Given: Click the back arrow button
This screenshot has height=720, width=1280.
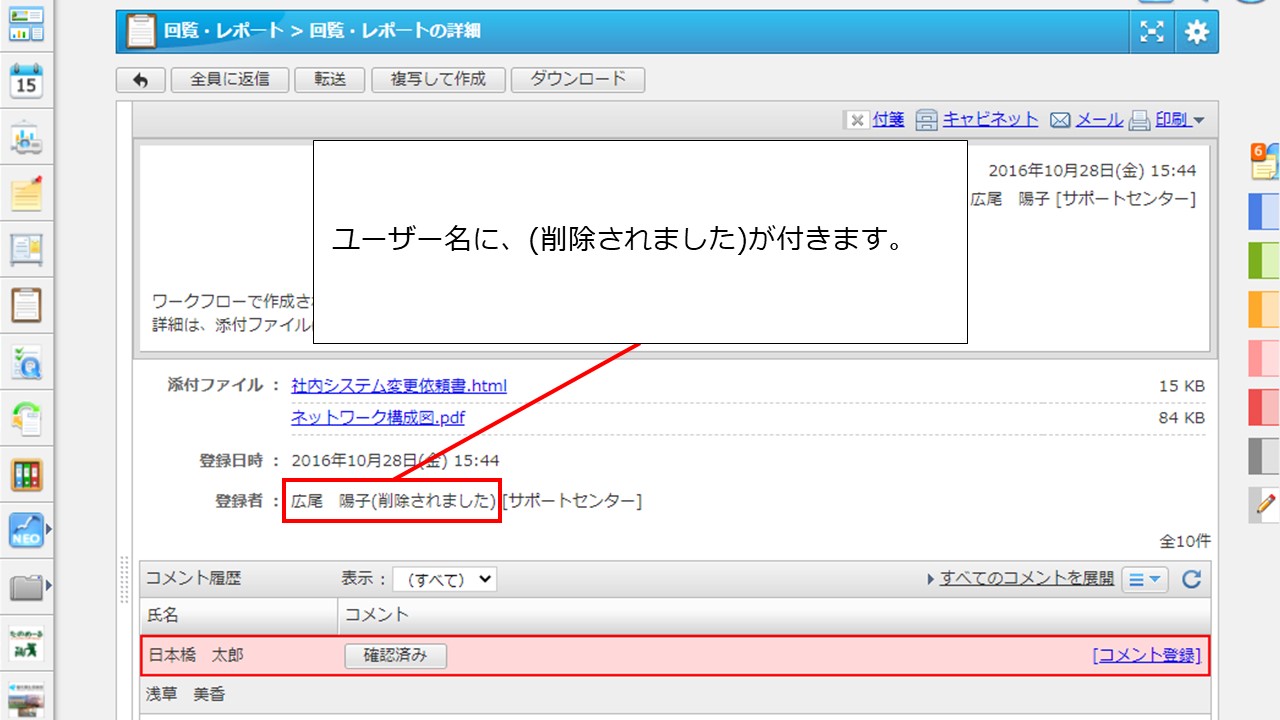Looking at the screenshot, I should pos(141,80).
